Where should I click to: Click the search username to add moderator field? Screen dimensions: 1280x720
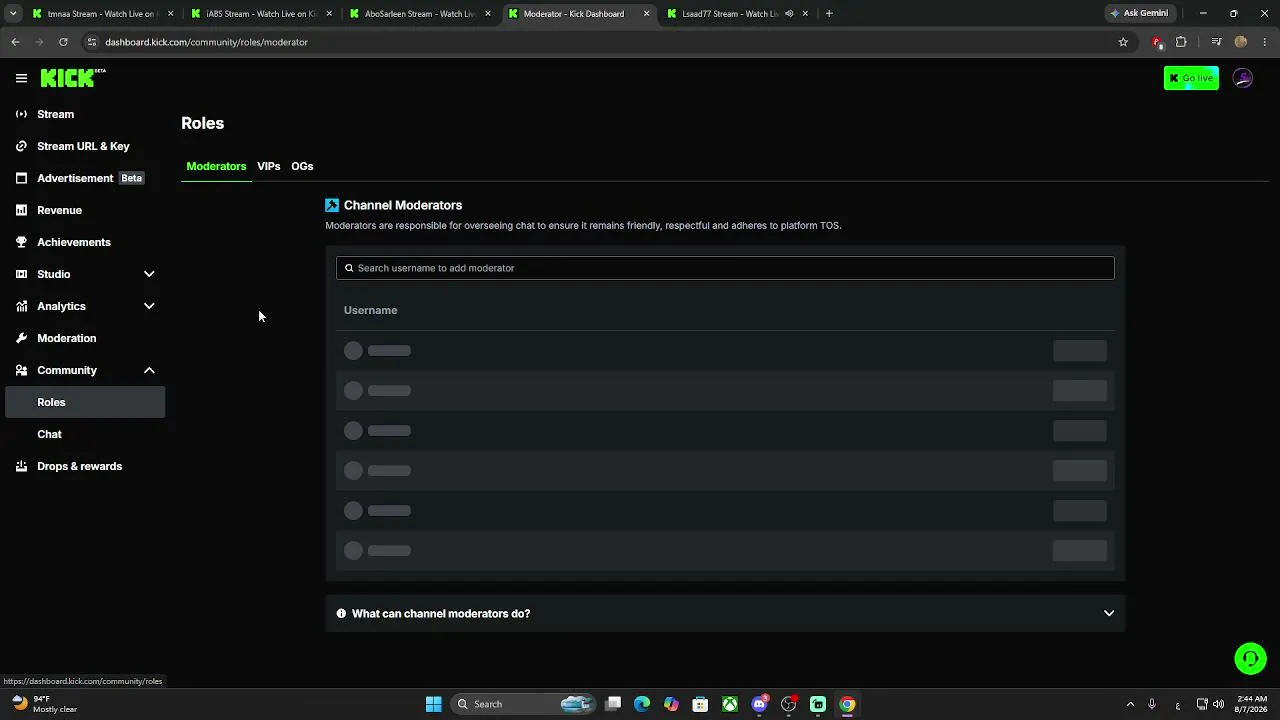pyautogui.click(x=725, y=268)
